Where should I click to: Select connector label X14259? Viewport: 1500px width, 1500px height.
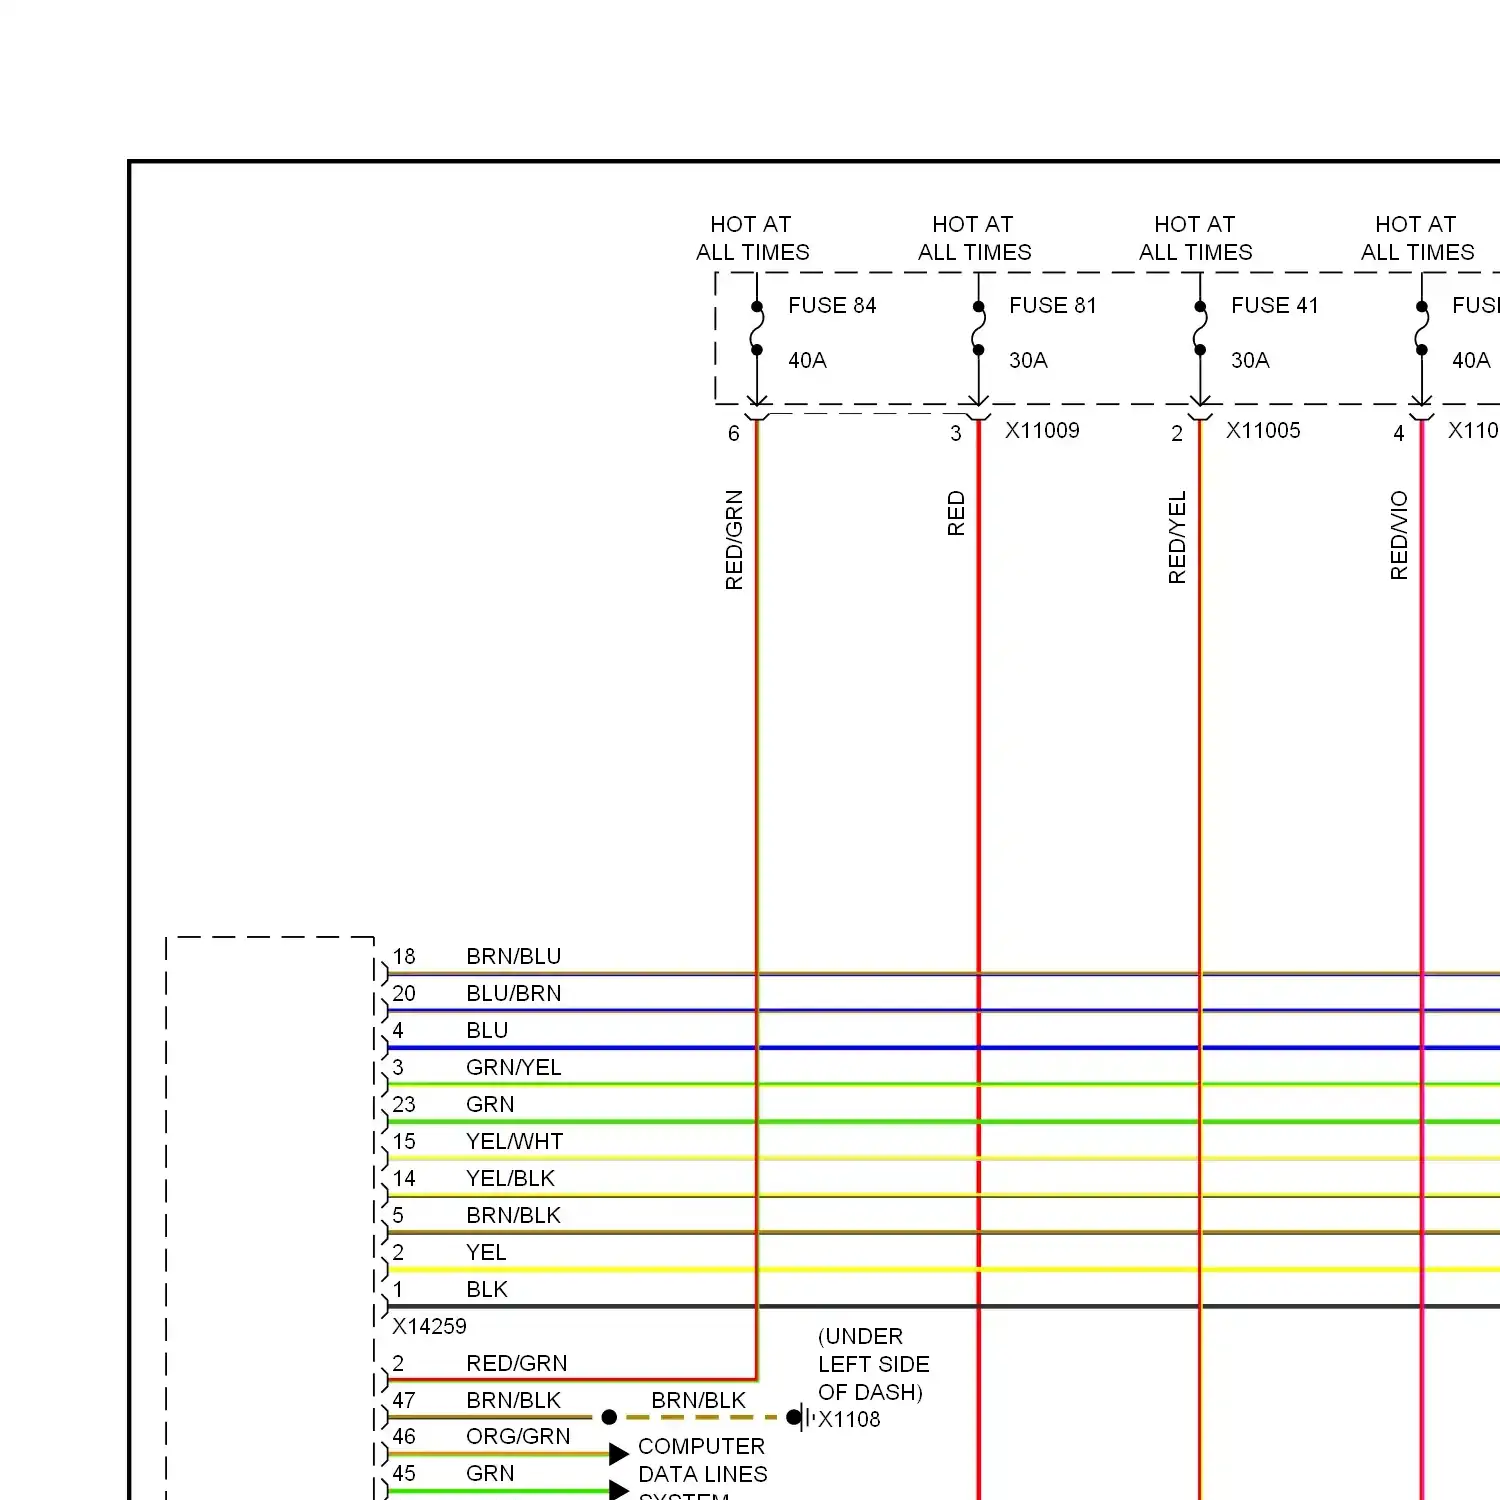(x=429, y=1326)
